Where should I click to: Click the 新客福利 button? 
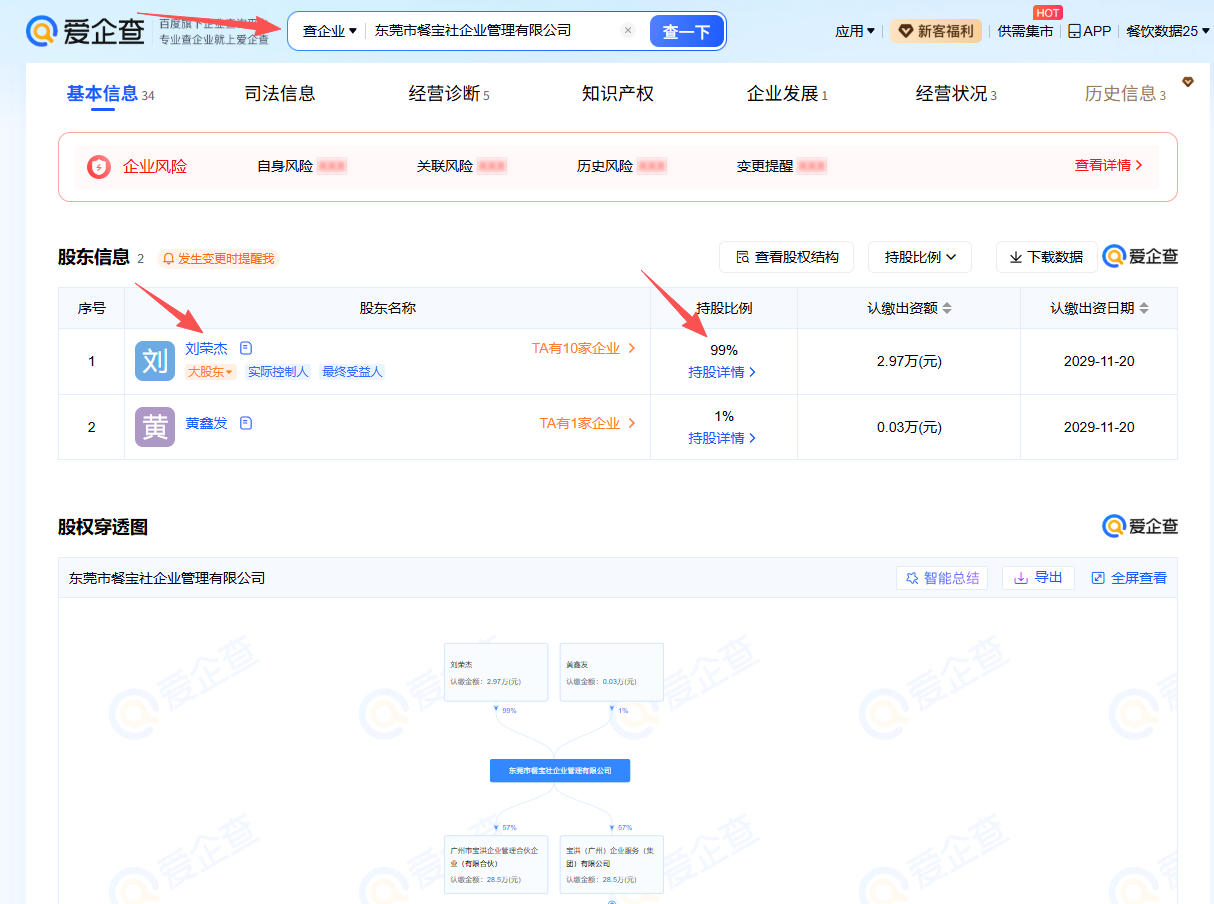pos(936,31)
